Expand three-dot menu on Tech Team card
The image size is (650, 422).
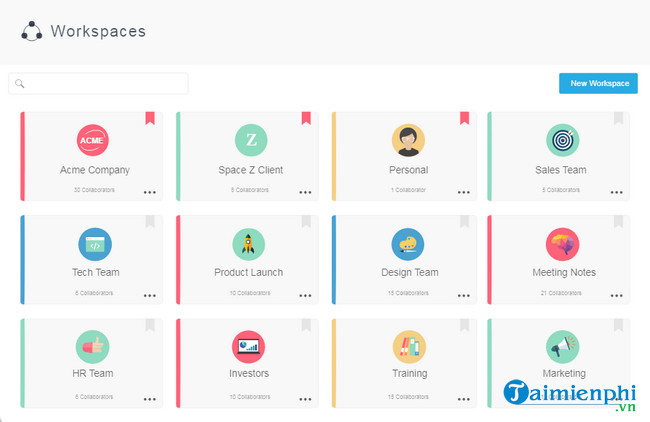point(150,295)
